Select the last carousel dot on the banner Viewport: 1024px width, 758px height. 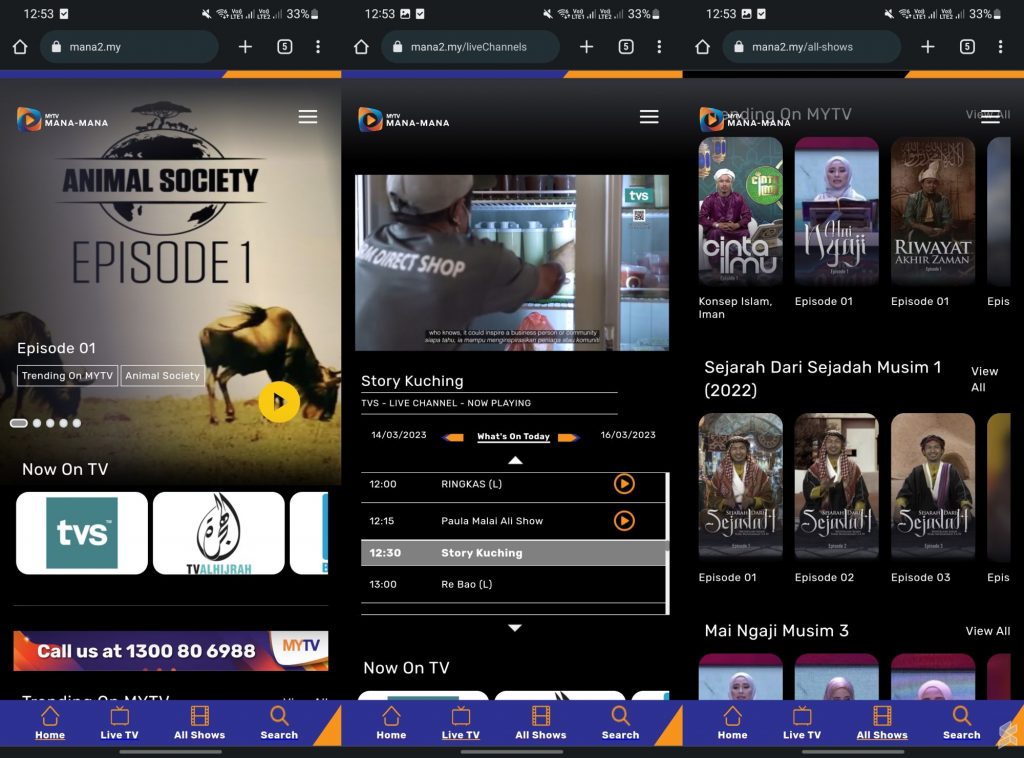pyautogui.click(x=76, y=423)
